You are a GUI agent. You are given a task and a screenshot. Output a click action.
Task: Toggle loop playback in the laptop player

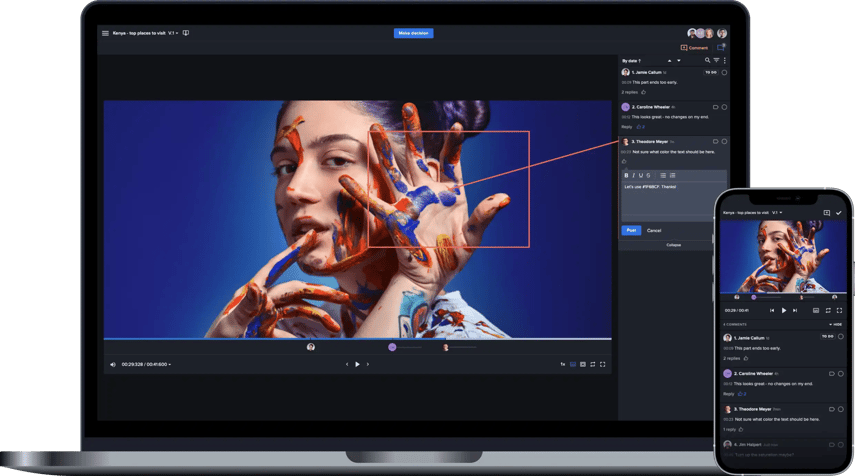click(593, 364)
